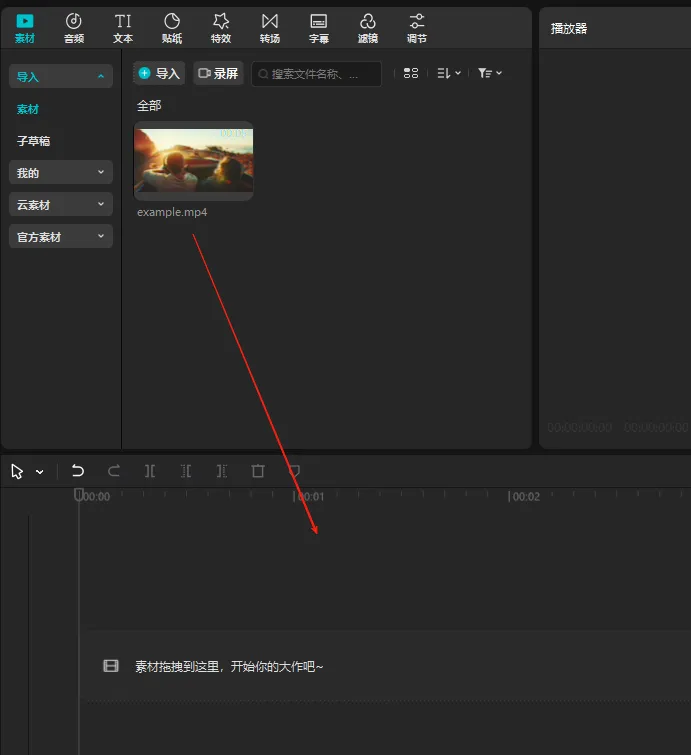Click the undo arrow in timeline toolbar
Viewport: 691px width, 755px height.
click(78, 470)
